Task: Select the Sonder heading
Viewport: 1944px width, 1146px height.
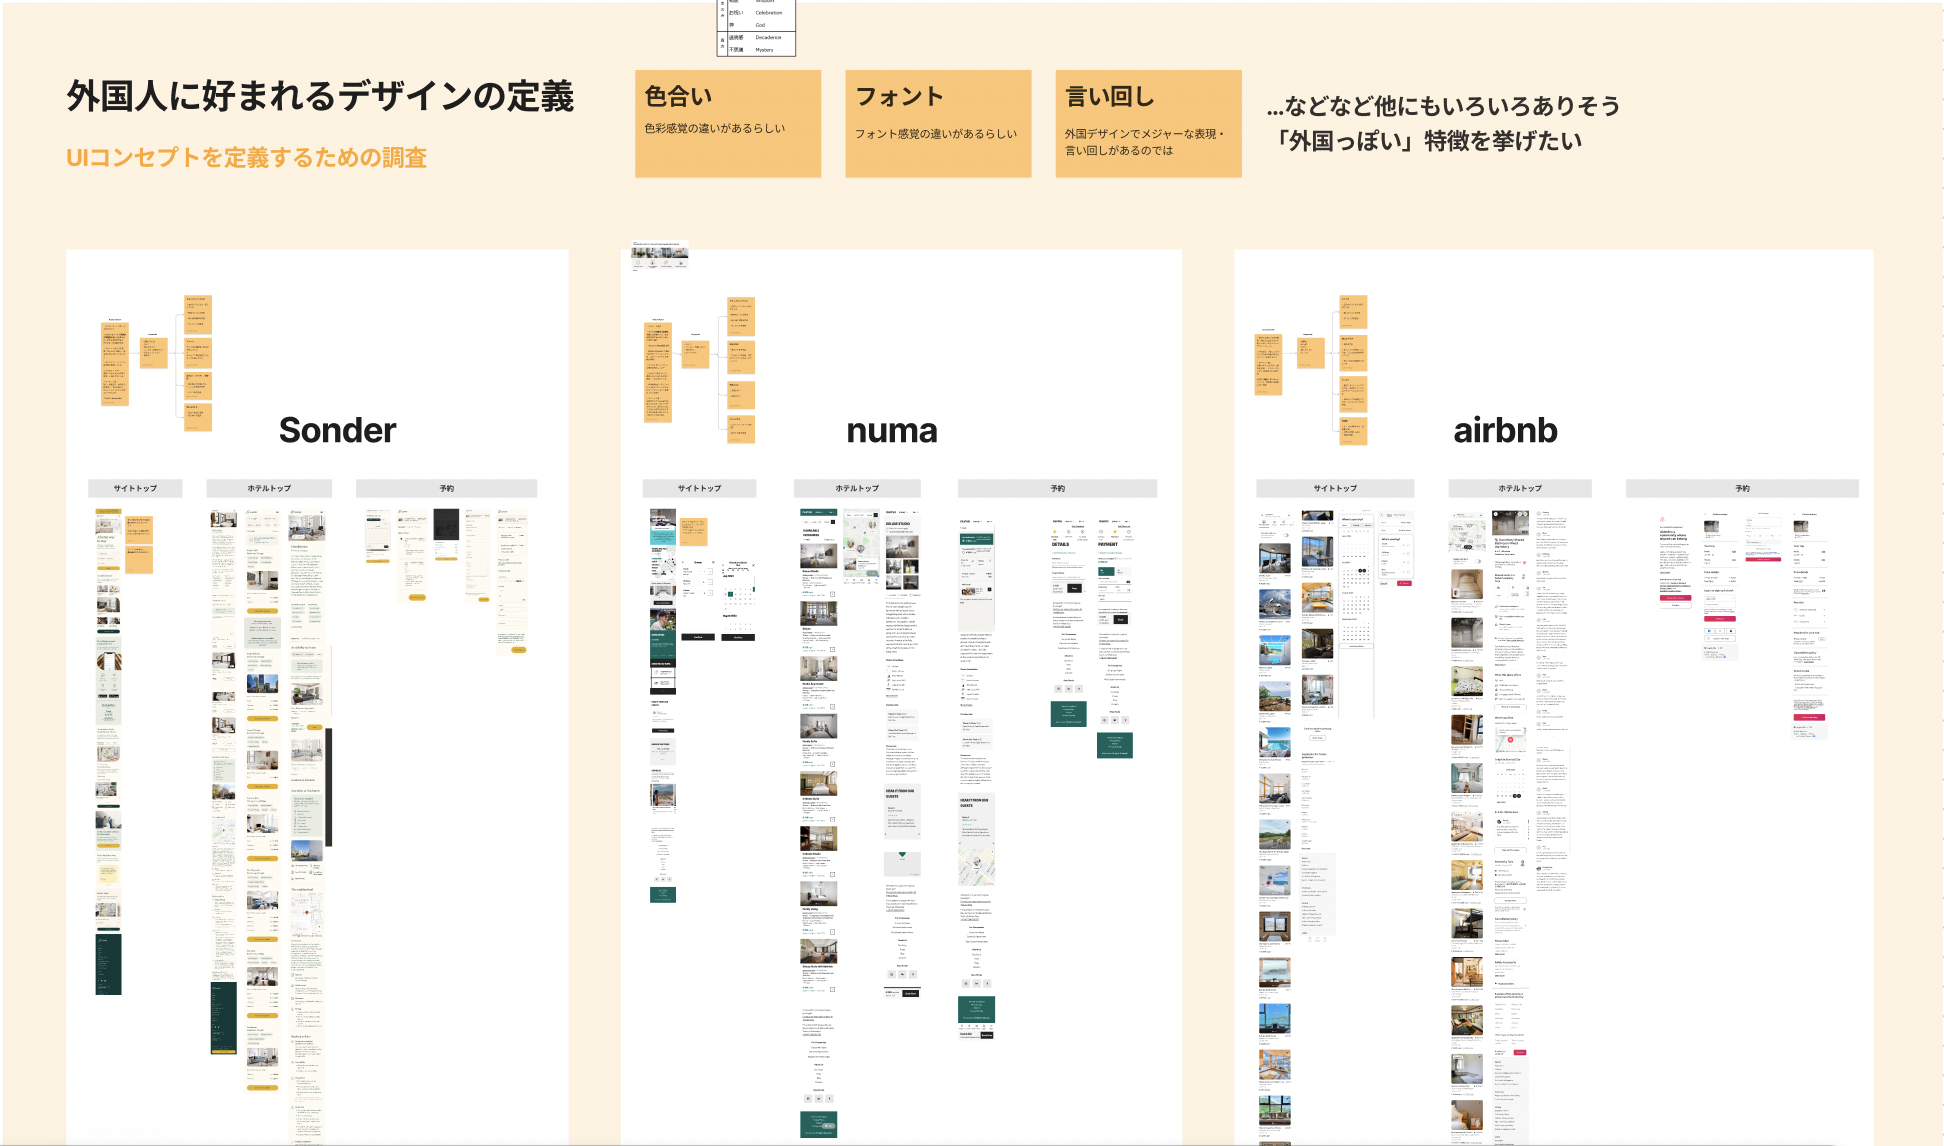Action: (x=338, y=430)
